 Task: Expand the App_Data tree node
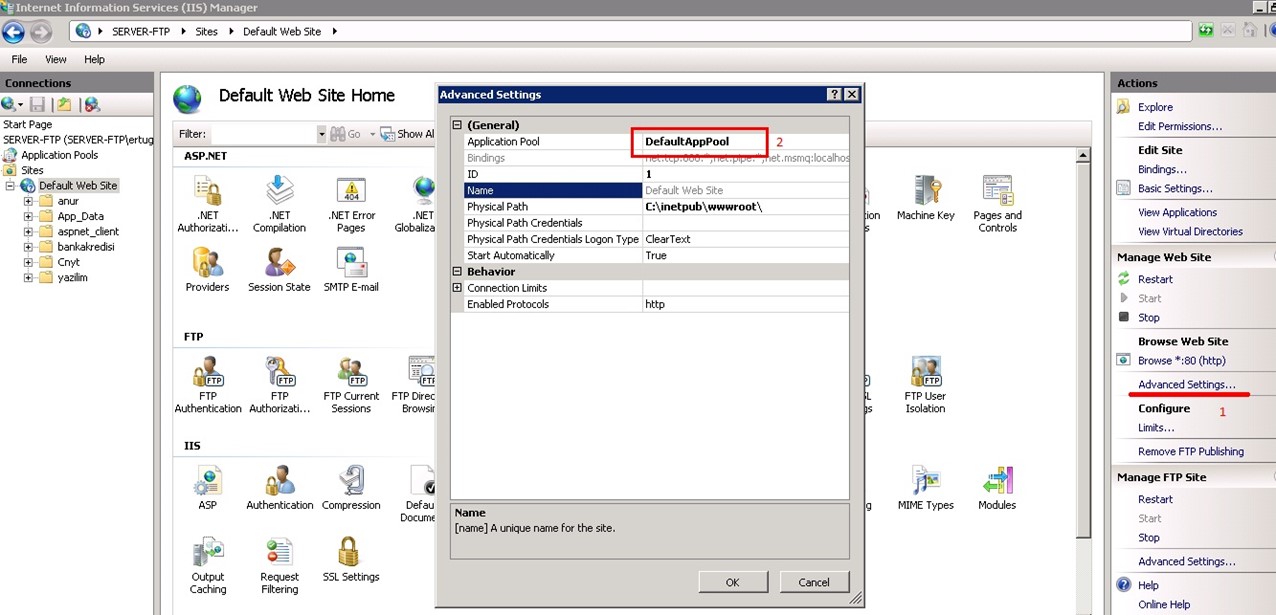click(x=30, y=216)
